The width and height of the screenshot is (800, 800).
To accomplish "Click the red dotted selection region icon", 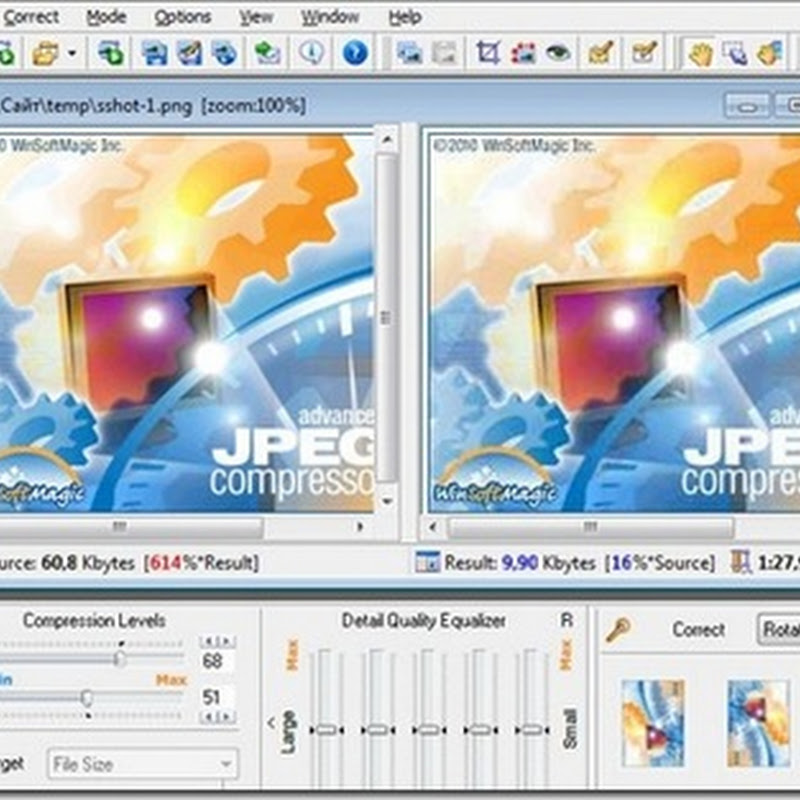I will point(523,53).
